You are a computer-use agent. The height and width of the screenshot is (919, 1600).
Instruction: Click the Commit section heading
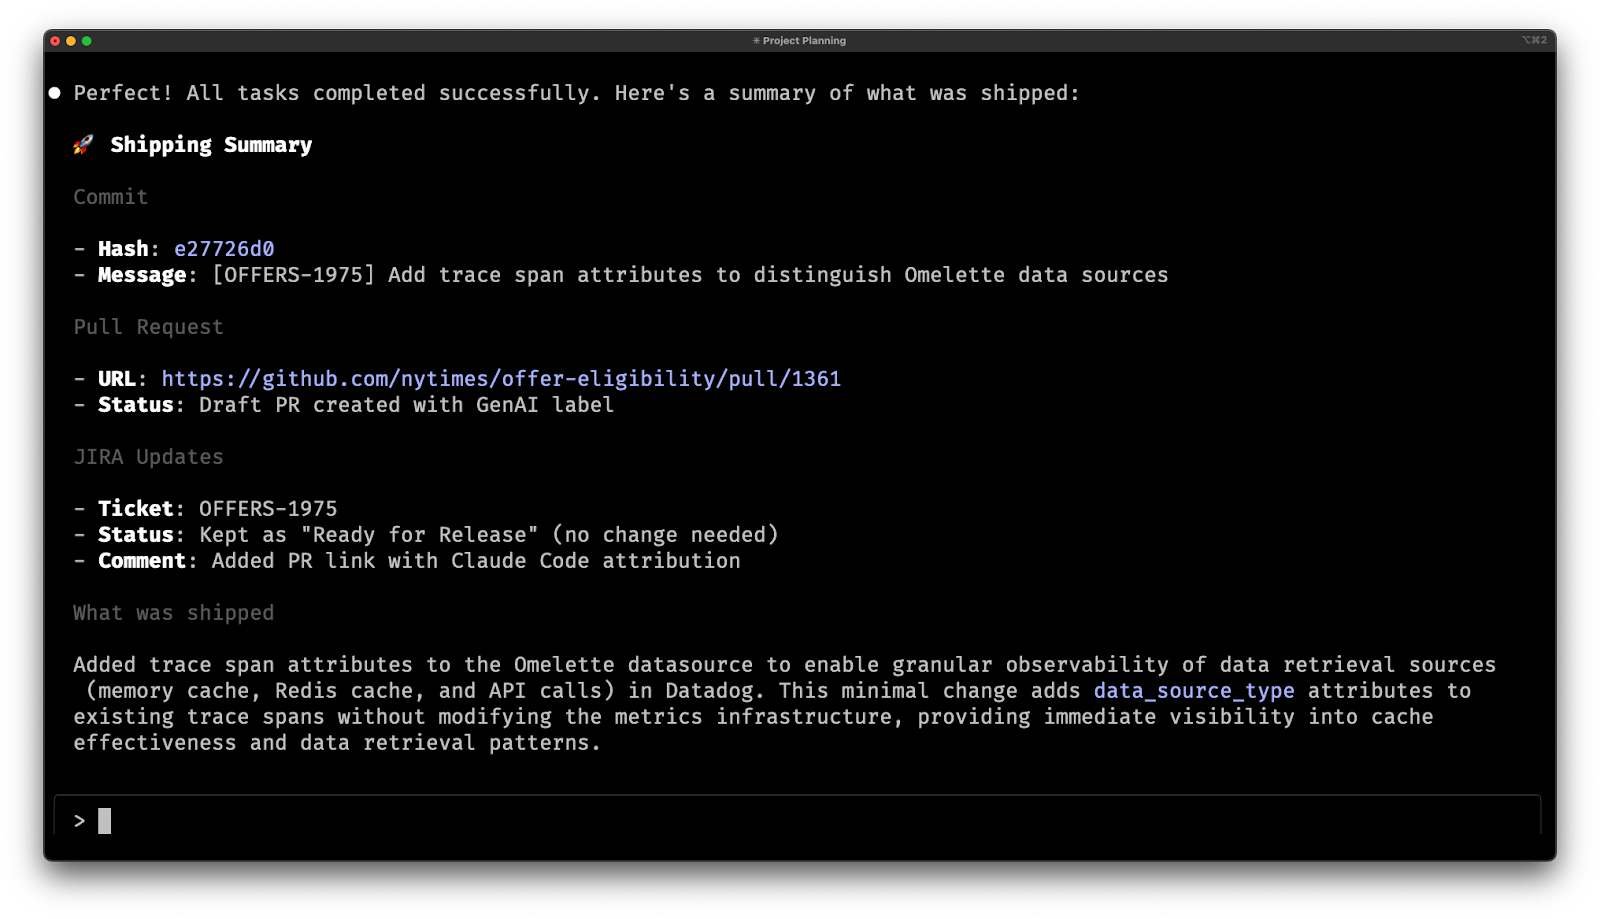(x=110, y=196)
